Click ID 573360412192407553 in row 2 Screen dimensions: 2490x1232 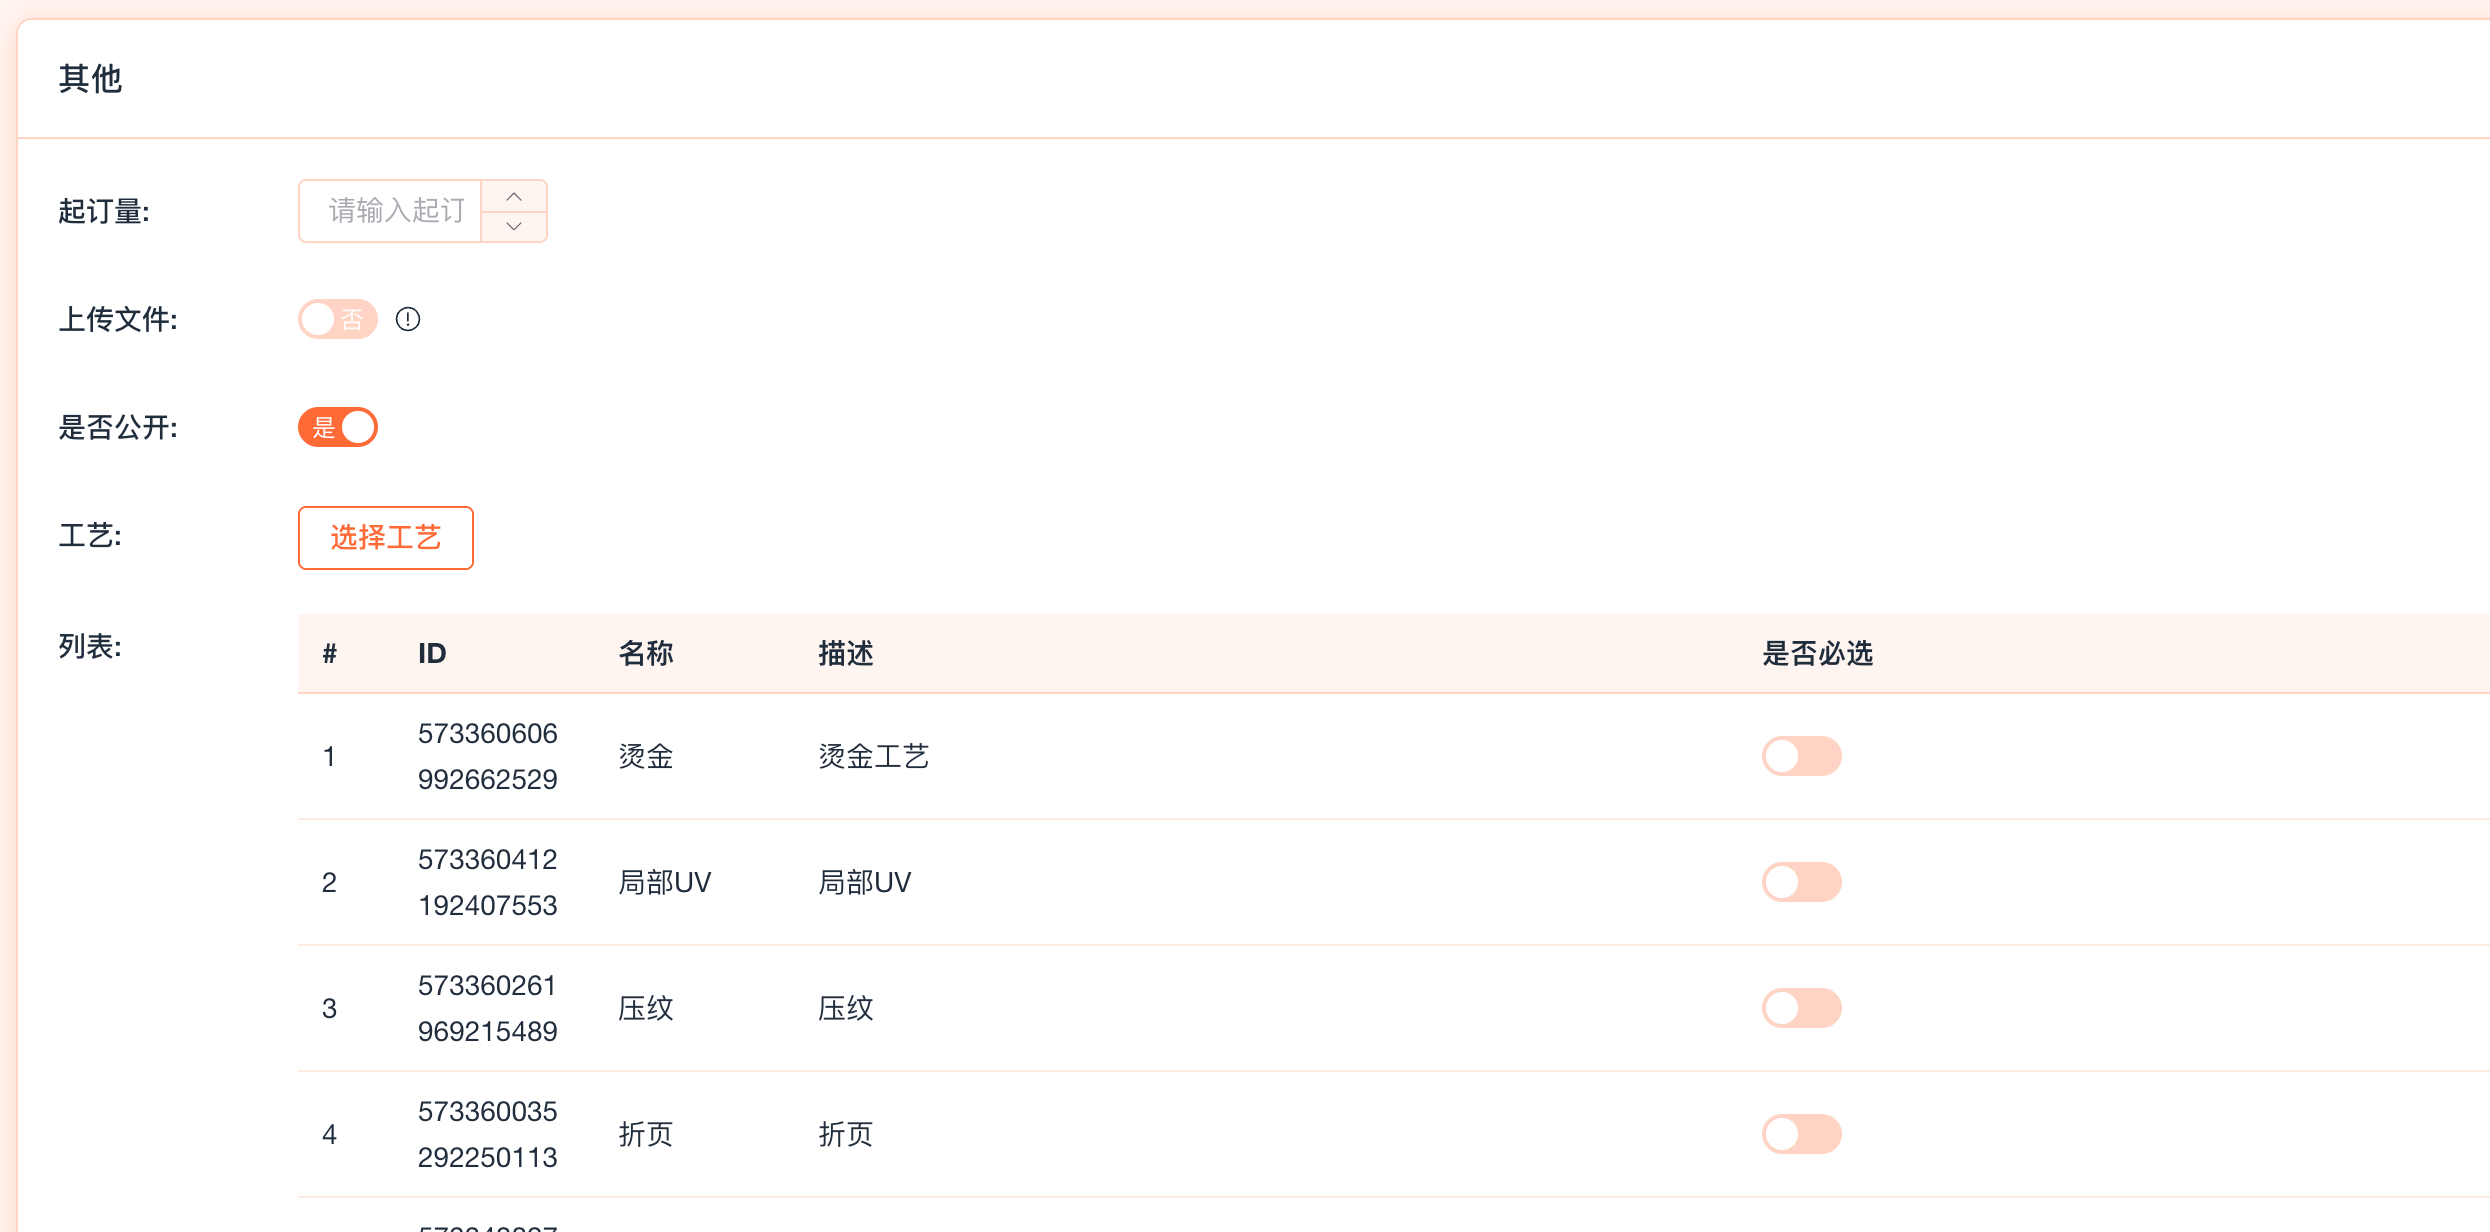click(x=488, y=882)
